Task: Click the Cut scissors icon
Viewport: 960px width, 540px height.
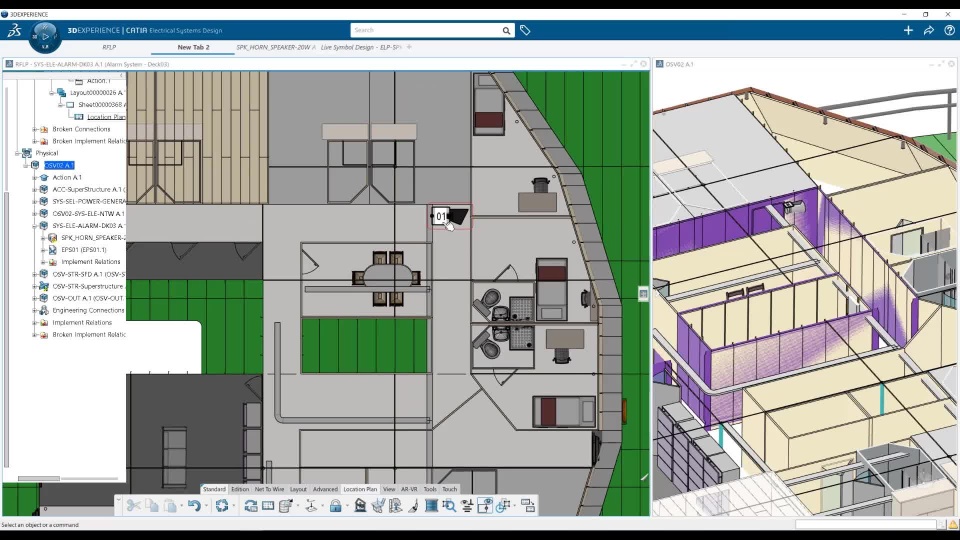Action: point(133,506)
